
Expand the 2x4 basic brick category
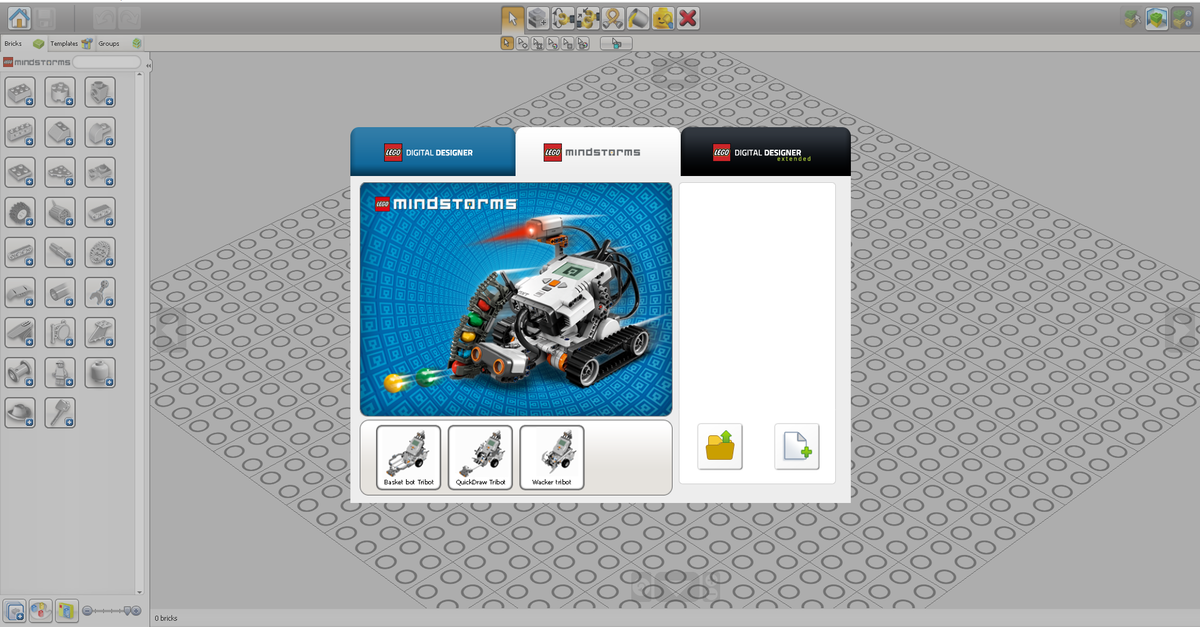click(x=20, y=92)
